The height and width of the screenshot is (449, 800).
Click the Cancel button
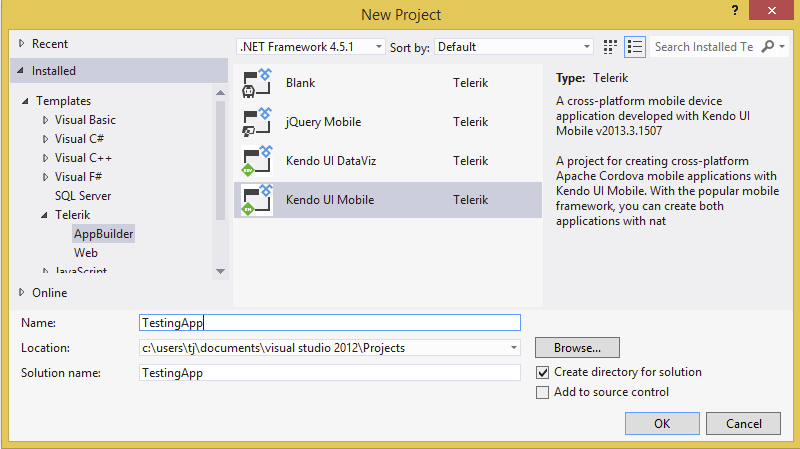(743, 423)
